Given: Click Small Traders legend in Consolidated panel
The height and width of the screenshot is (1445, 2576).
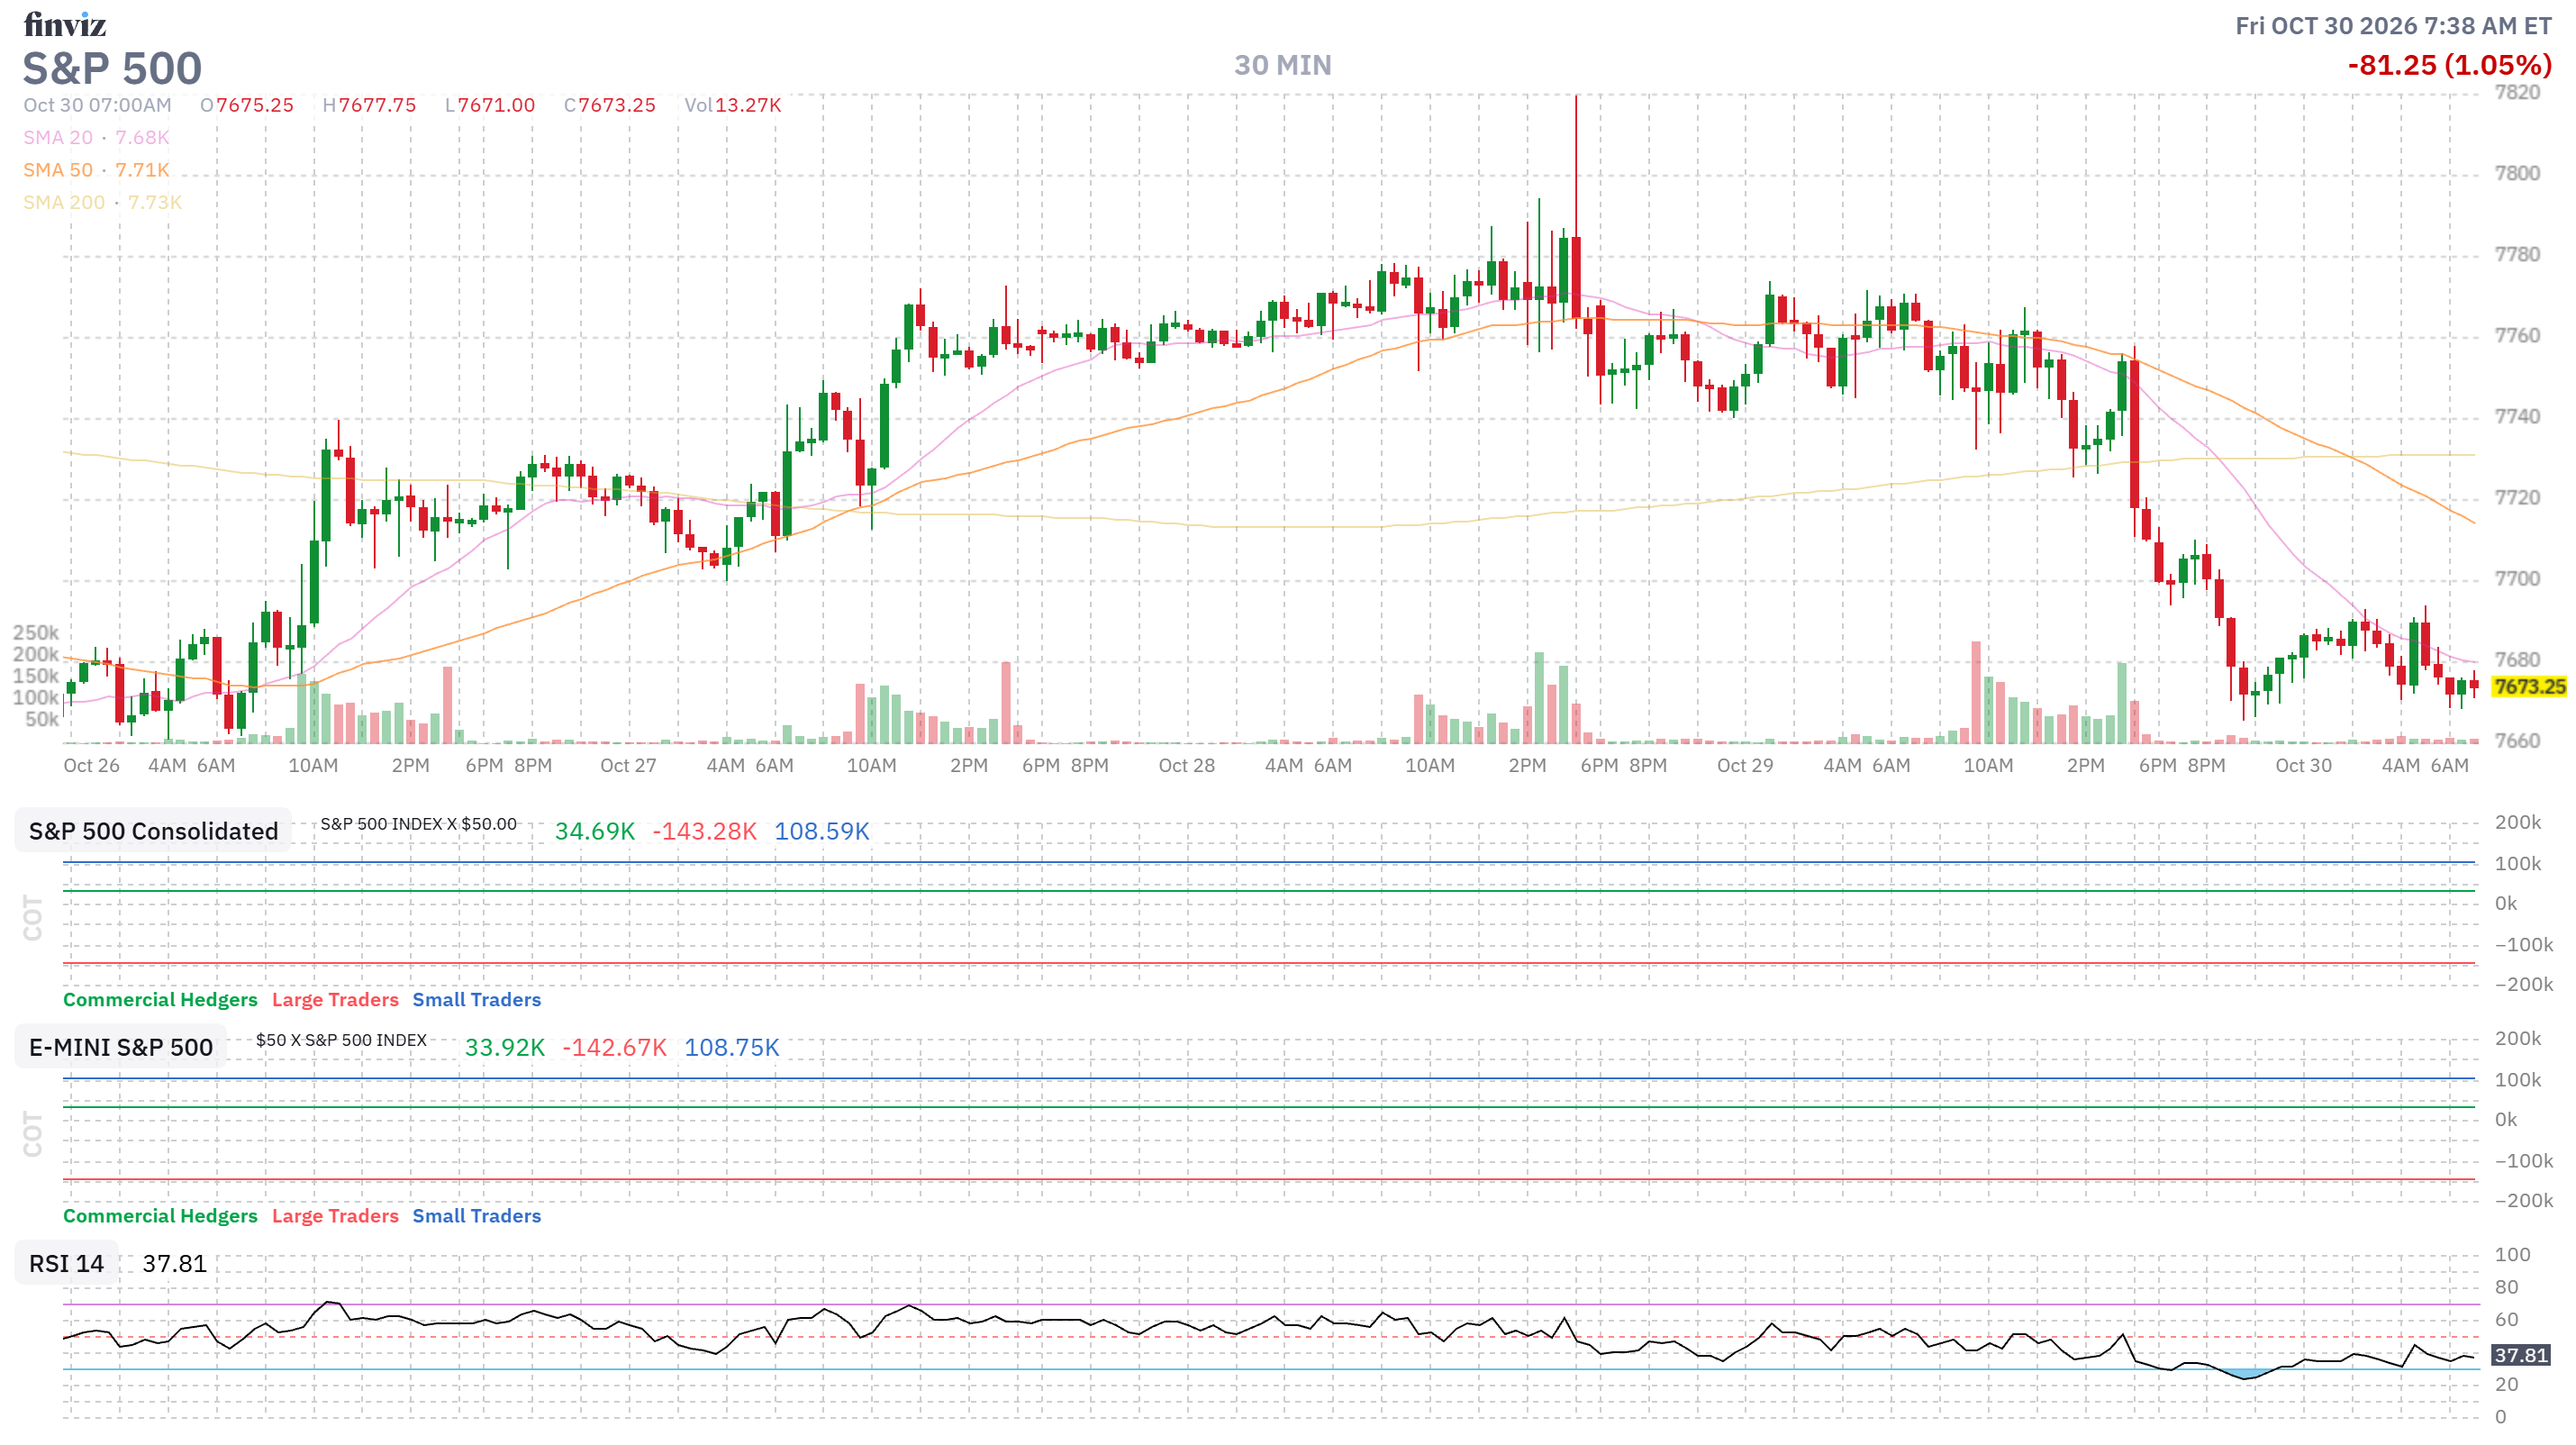Looking at the screenshot, I should point(476,999).
